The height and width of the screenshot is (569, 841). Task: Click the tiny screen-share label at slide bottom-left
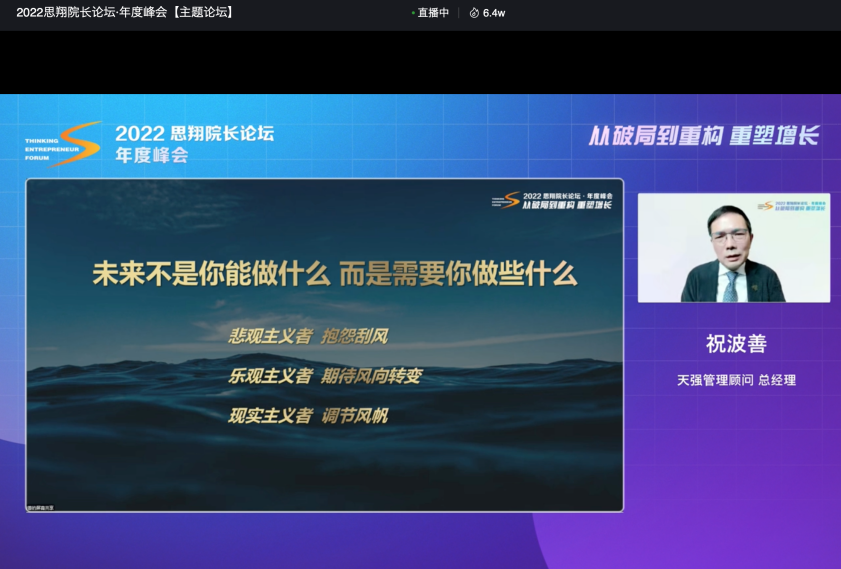tap(41, 507)
